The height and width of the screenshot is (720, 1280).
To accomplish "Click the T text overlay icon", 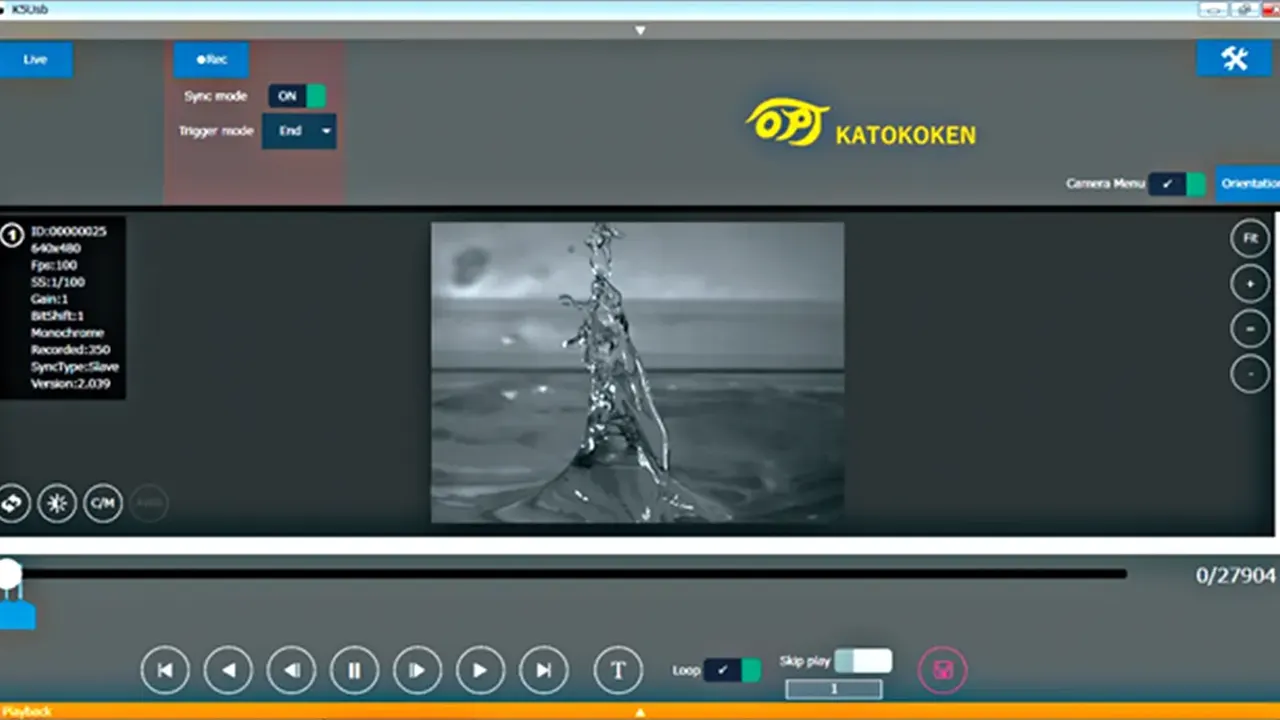I will (x=618, y=670).
